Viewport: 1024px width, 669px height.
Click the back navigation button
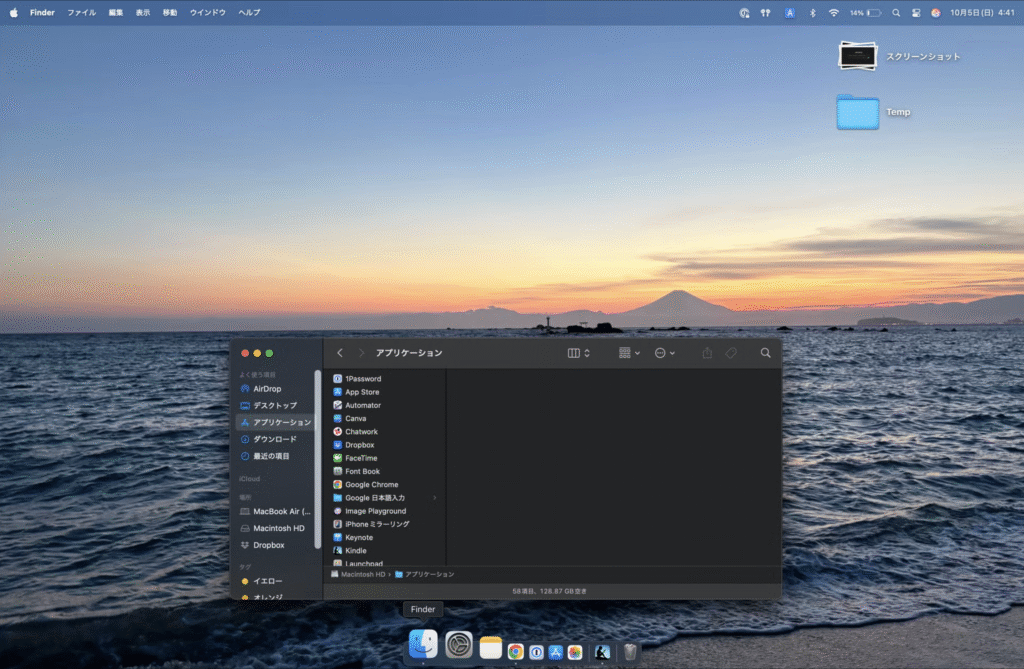pyautogui.click(x=340, y=353)
